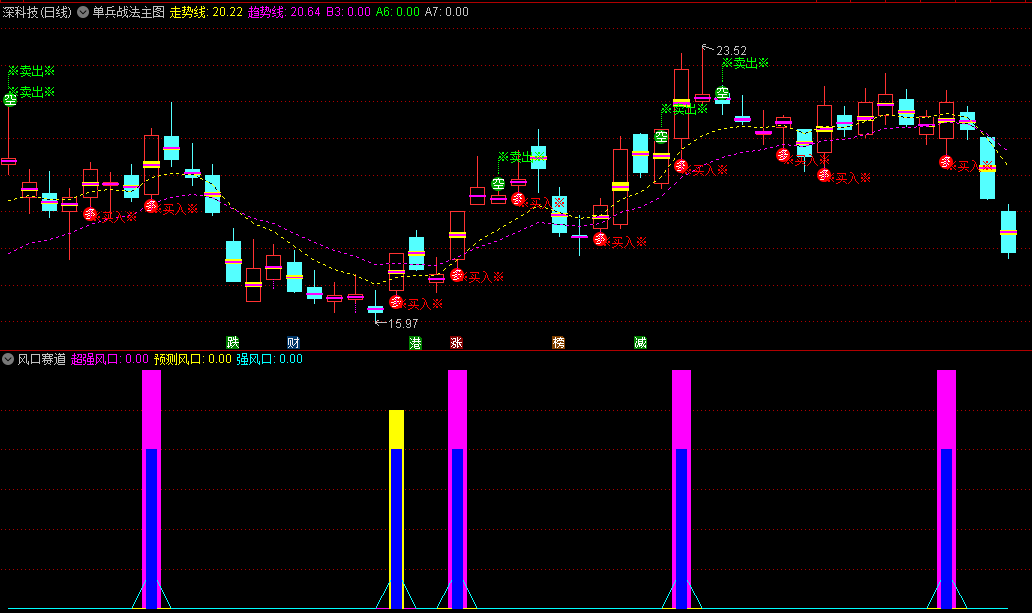Click the yellow 预测风口: 0.00 readout
The width and height of the screenshot is (1032, 613).
coord(193,359)
